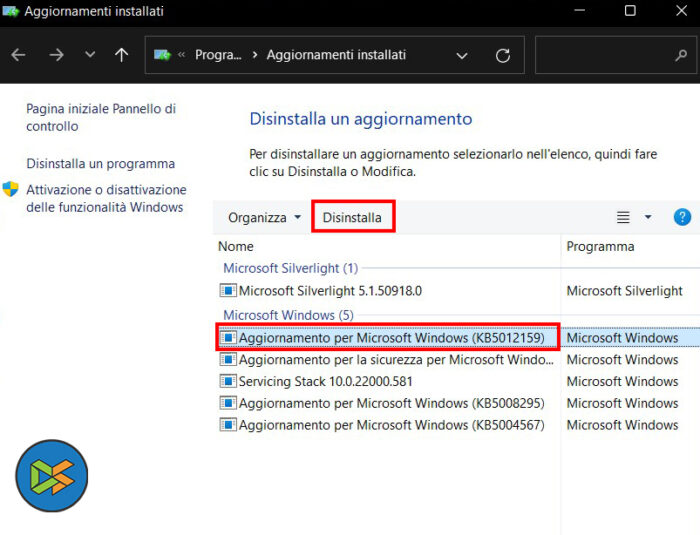This screenshot has height=535, width=700.
Task: Click the Disinstalla button
Action: pyautogui.click(x=353, y=217)
